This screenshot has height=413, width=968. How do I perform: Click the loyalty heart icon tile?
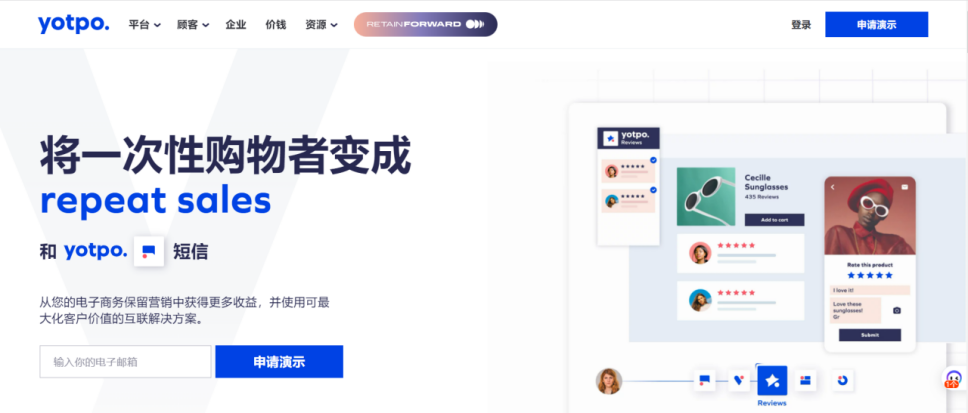click(738, 381)
